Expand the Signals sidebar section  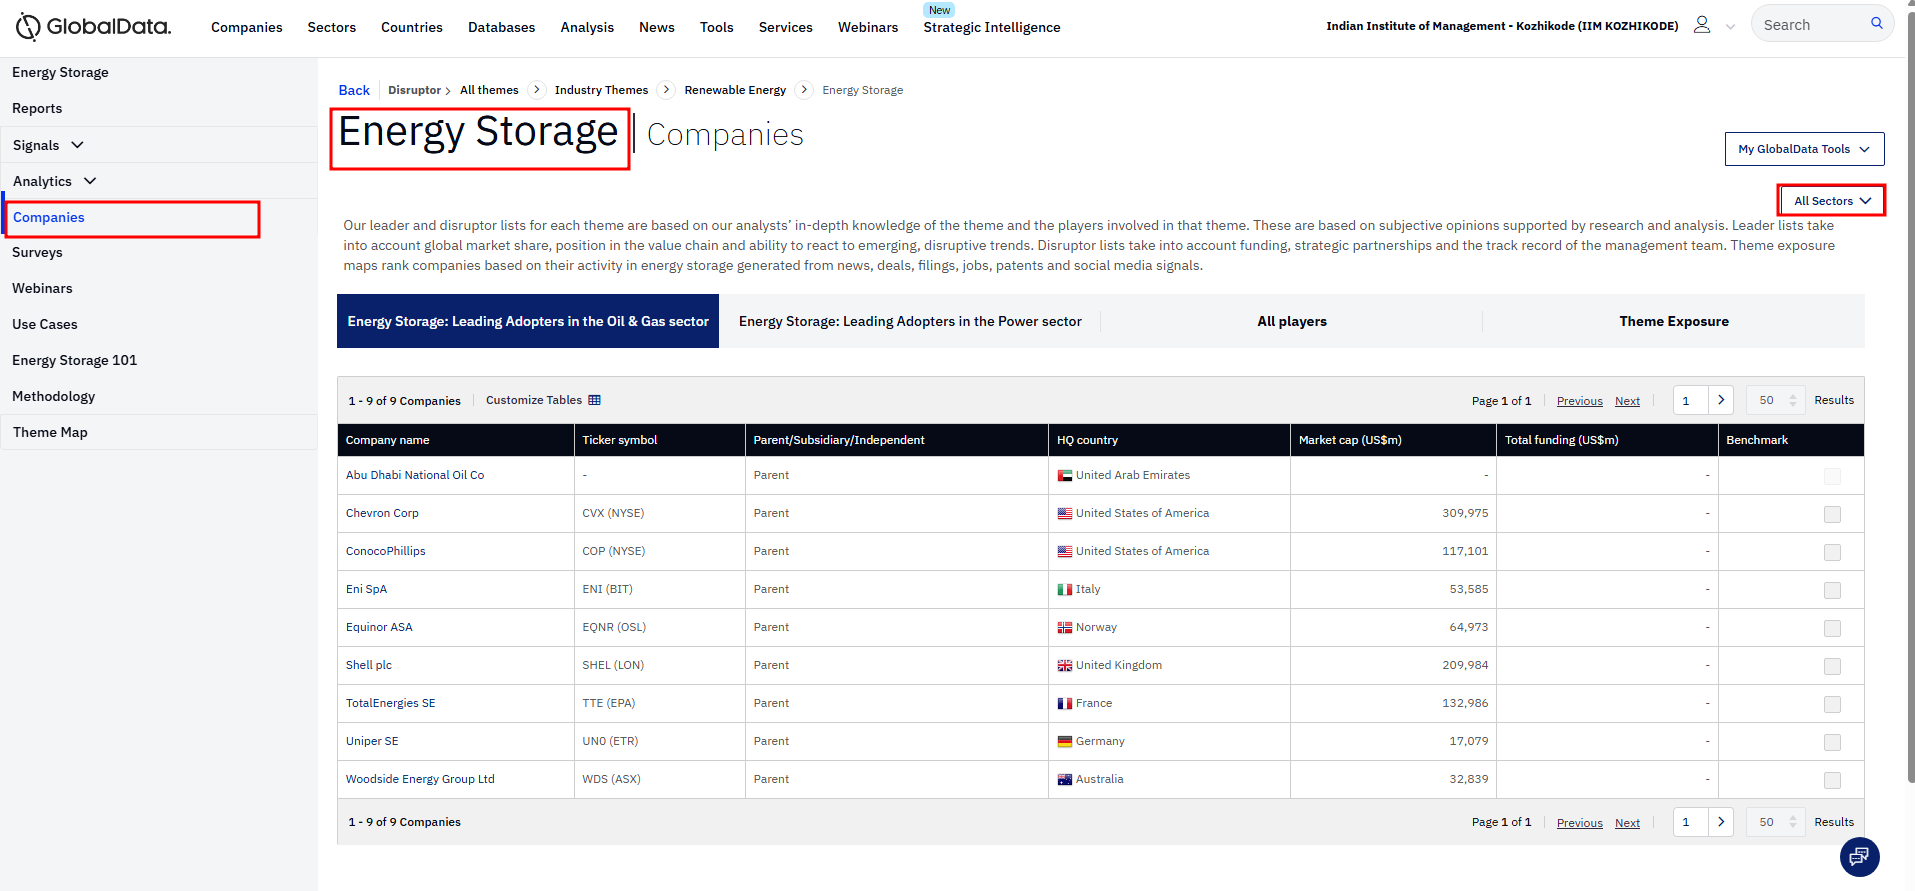click(x=48, y=145)
